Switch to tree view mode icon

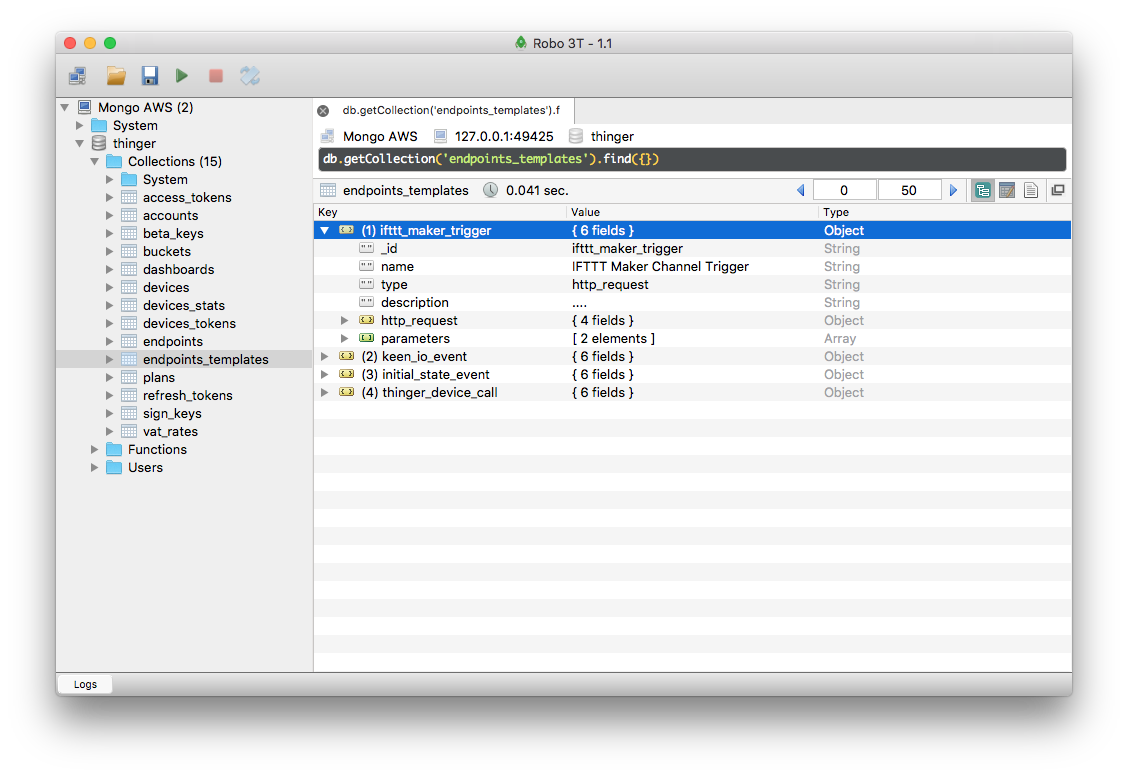(983, 191)
